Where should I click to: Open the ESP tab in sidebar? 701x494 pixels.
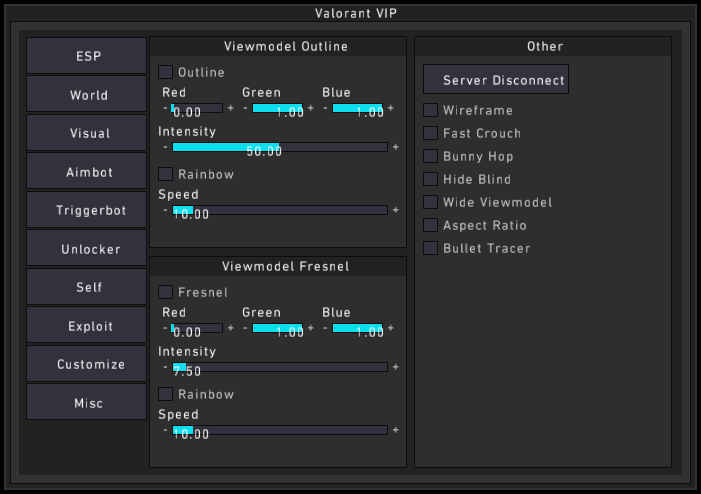(x=87, y=56)
